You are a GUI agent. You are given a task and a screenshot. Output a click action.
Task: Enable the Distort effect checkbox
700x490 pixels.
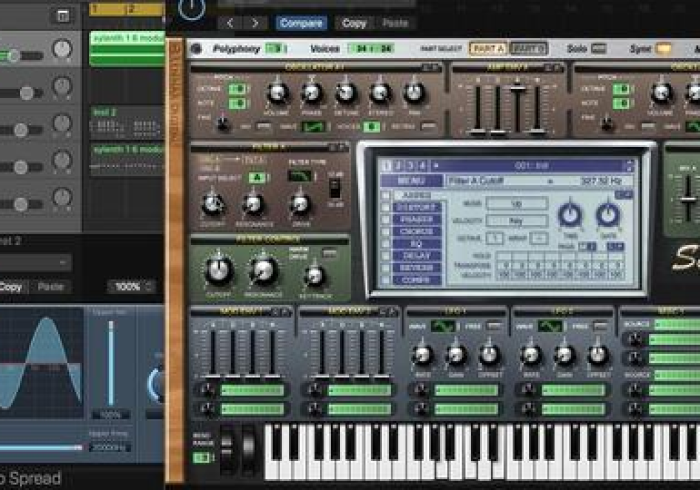pyautogui.click(x=386, y=208)
